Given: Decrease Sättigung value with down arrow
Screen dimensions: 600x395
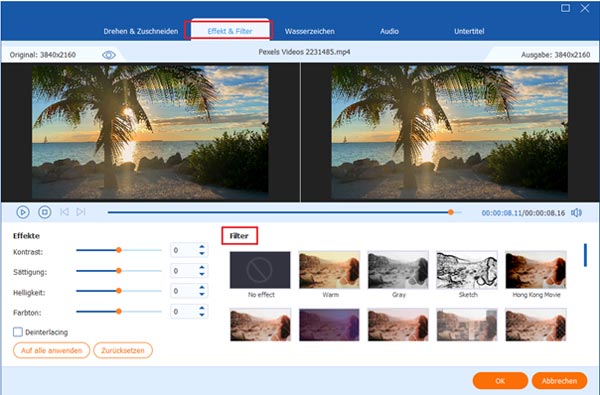Looking at the screenshot, I should pyautogui.click(x=202, y=274).
